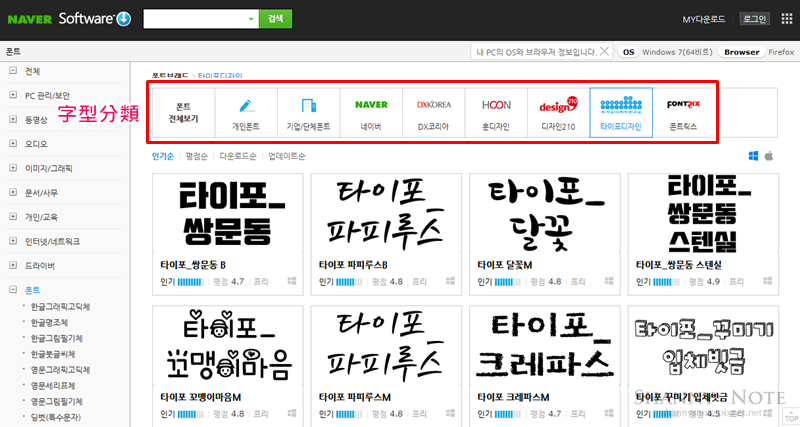This screenshot has width=800, height=427.
Task: Click the OS label in info bar
Action: coord(629,52)
